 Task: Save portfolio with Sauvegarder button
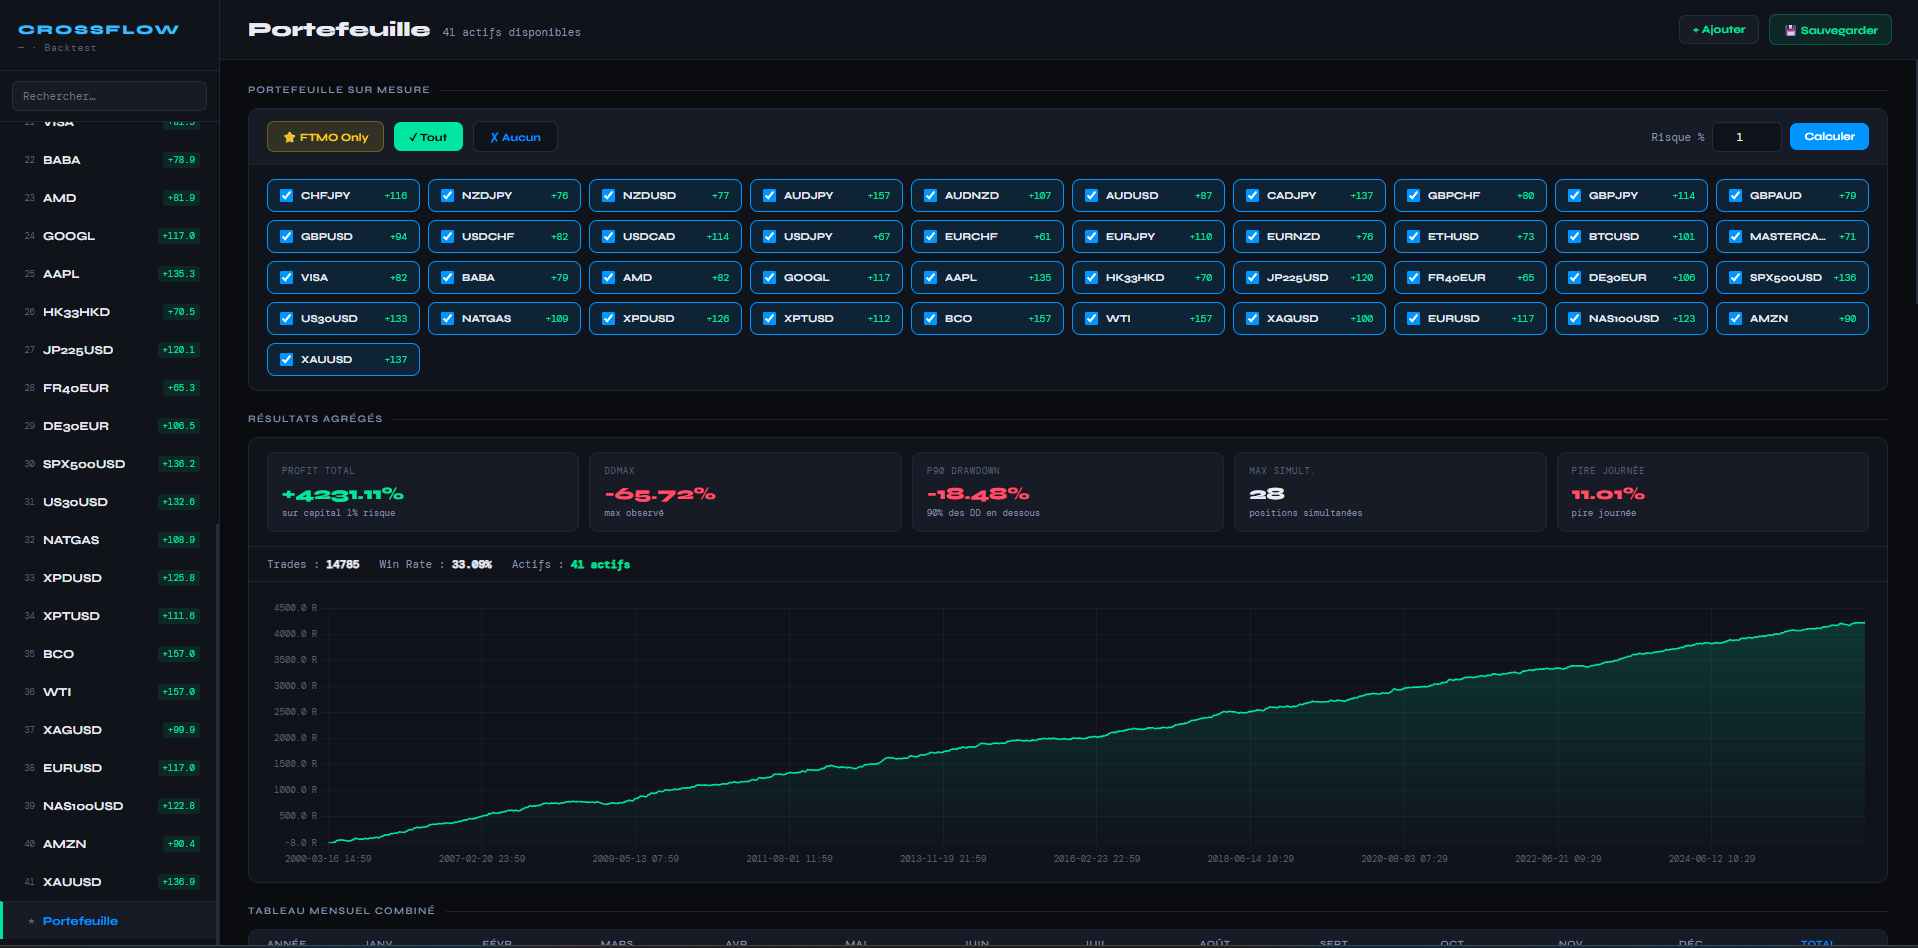coord(1830,30)
